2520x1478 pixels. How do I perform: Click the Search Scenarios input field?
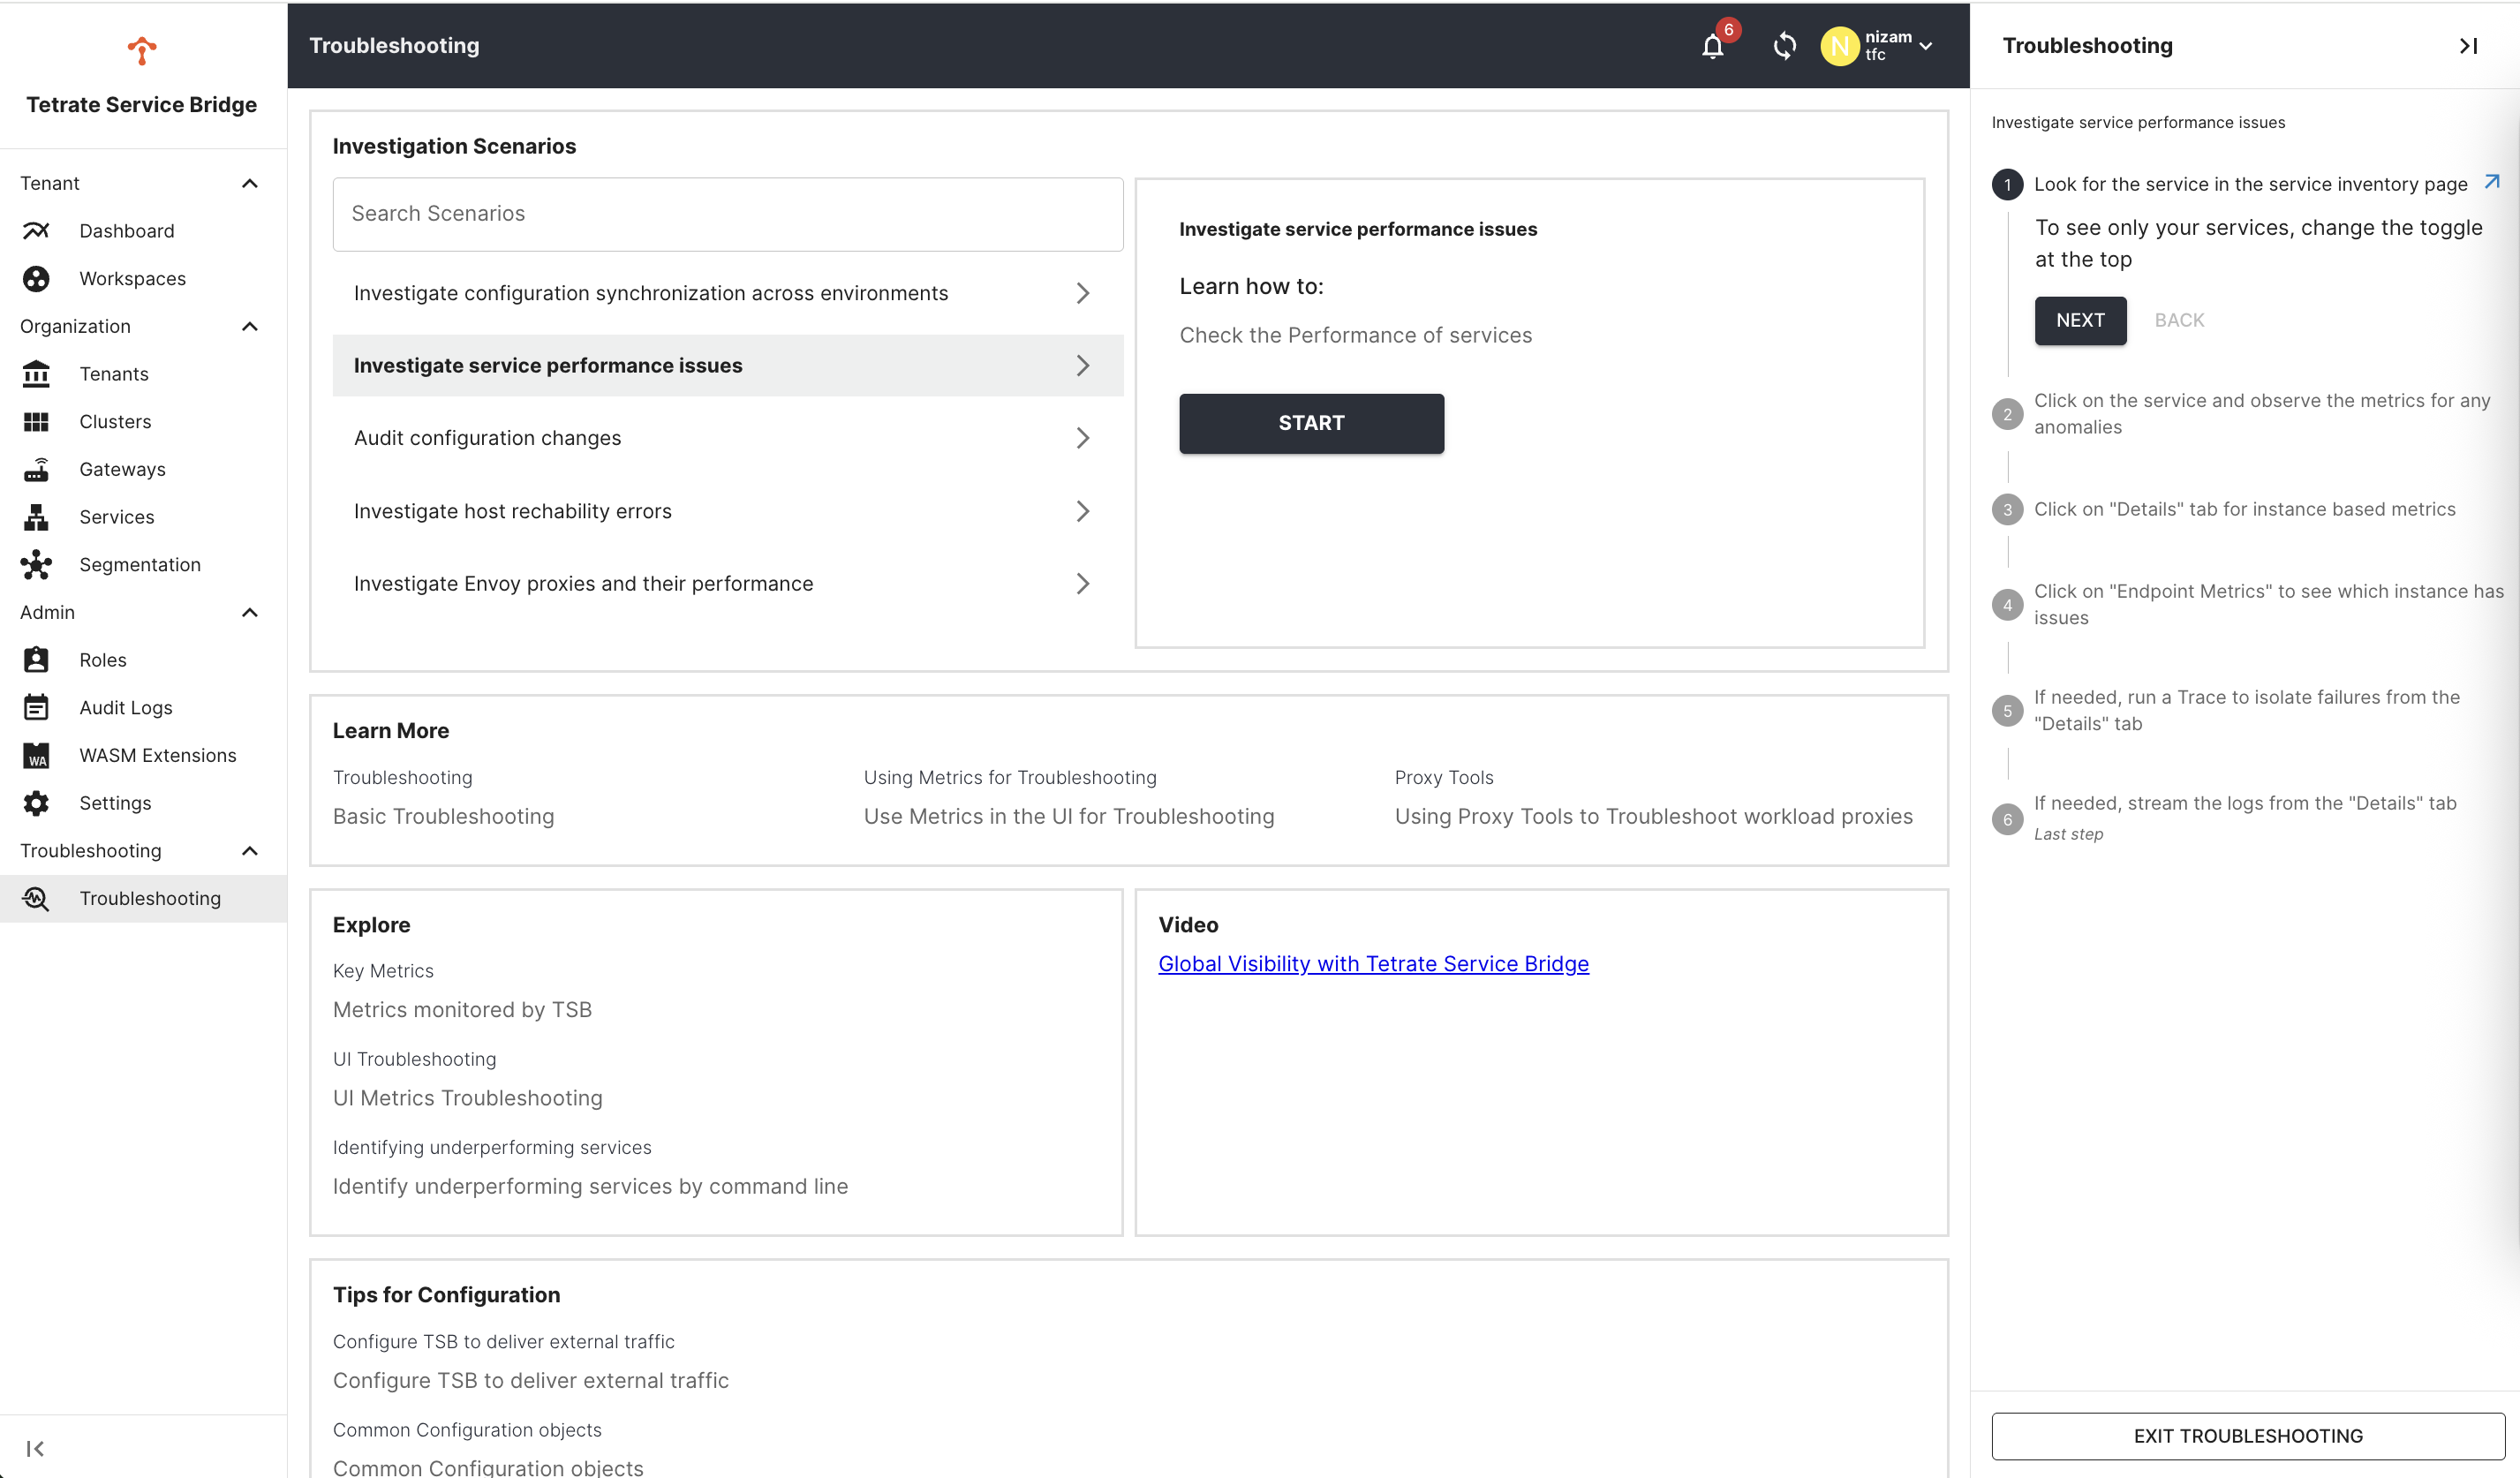point(727,214)
